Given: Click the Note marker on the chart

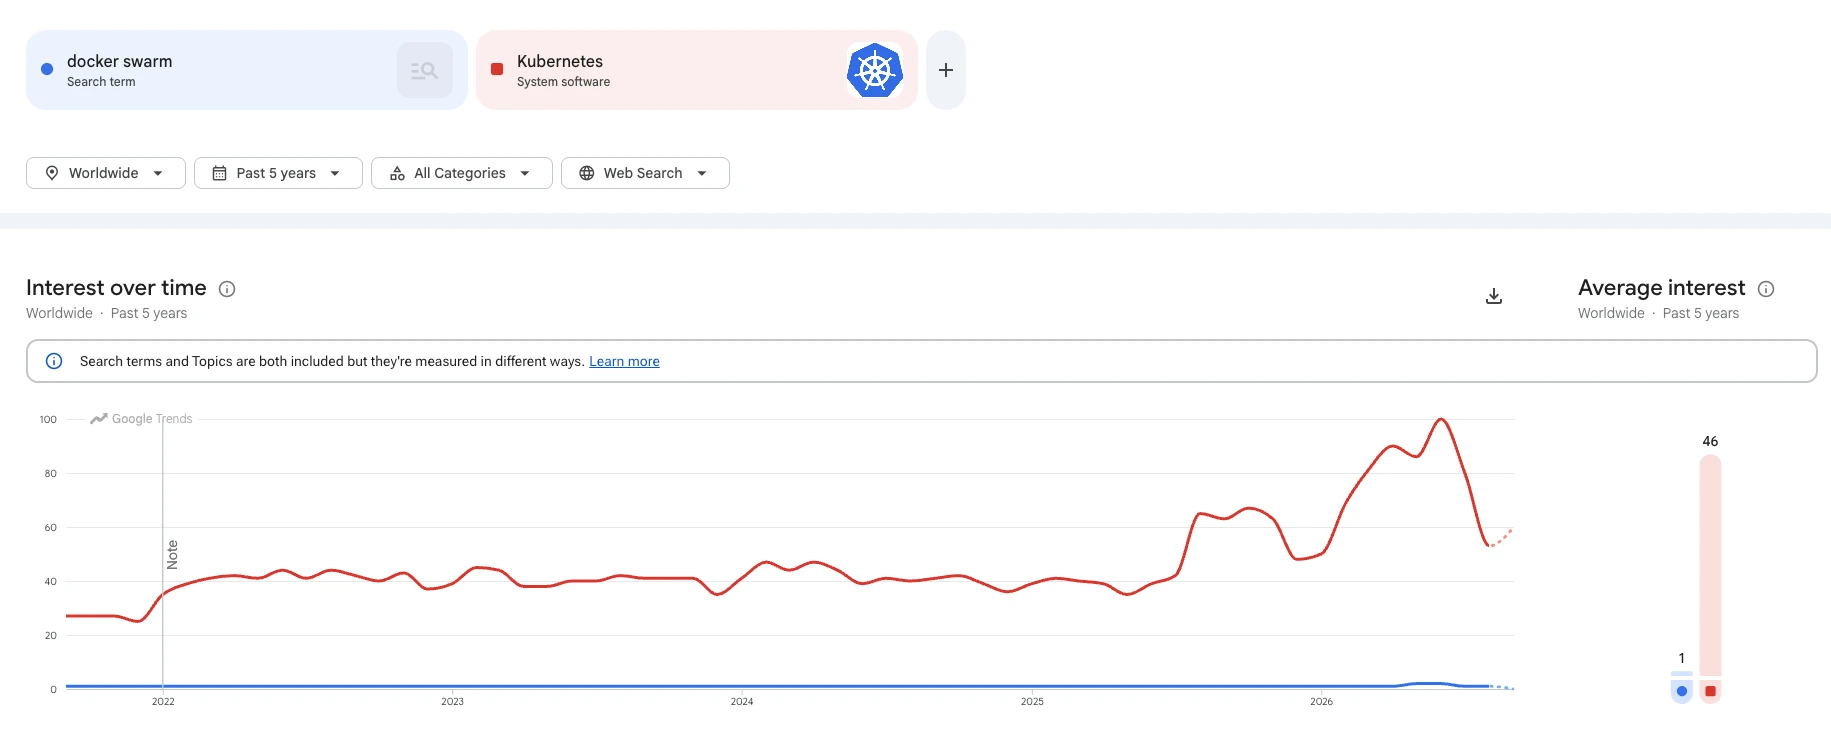Looking at the screenshot, I should click(x=172, y=555).
